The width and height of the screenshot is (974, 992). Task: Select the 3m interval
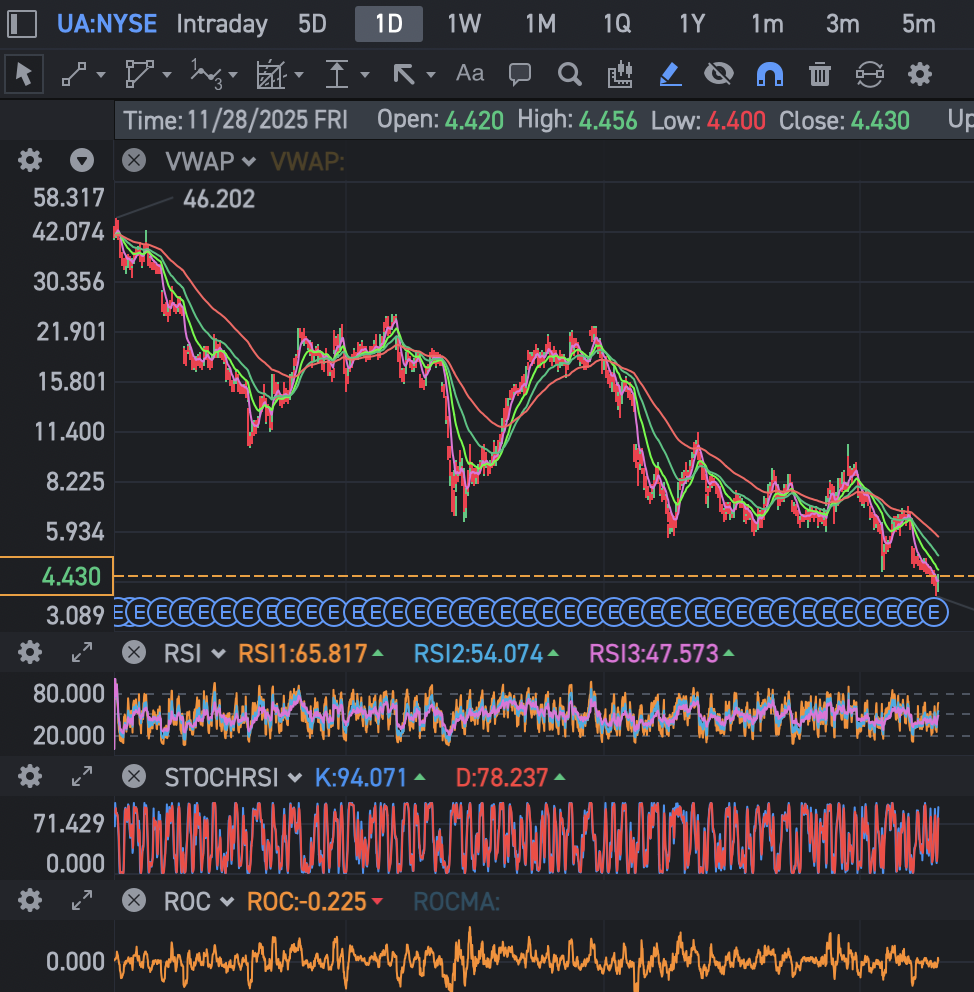click(x=842, y=24)
